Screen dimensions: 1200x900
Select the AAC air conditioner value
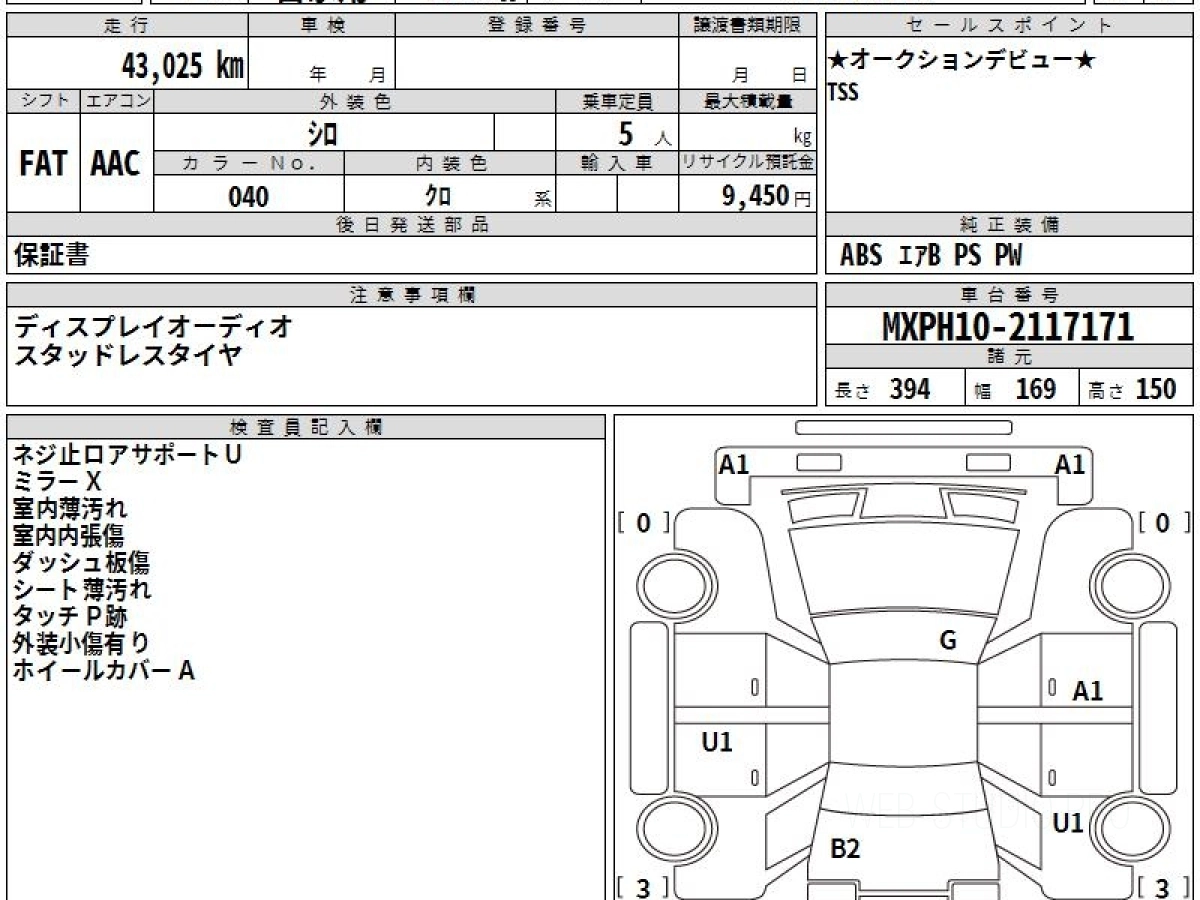click(x=116, y=163)
